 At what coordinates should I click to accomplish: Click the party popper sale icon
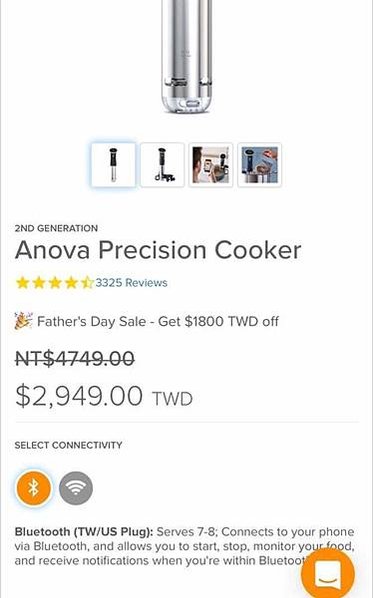tap(23, 321)
